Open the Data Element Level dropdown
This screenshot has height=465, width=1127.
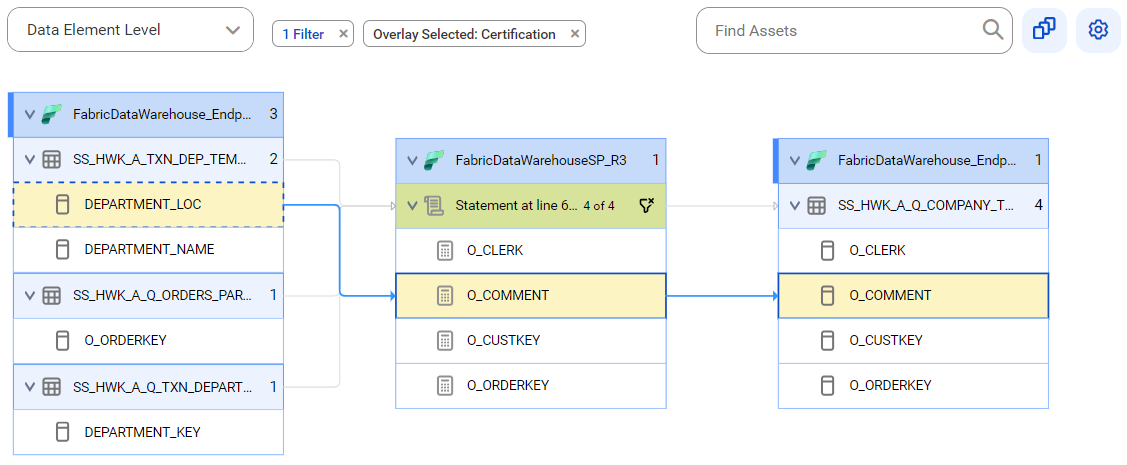(x=130, y=30)
